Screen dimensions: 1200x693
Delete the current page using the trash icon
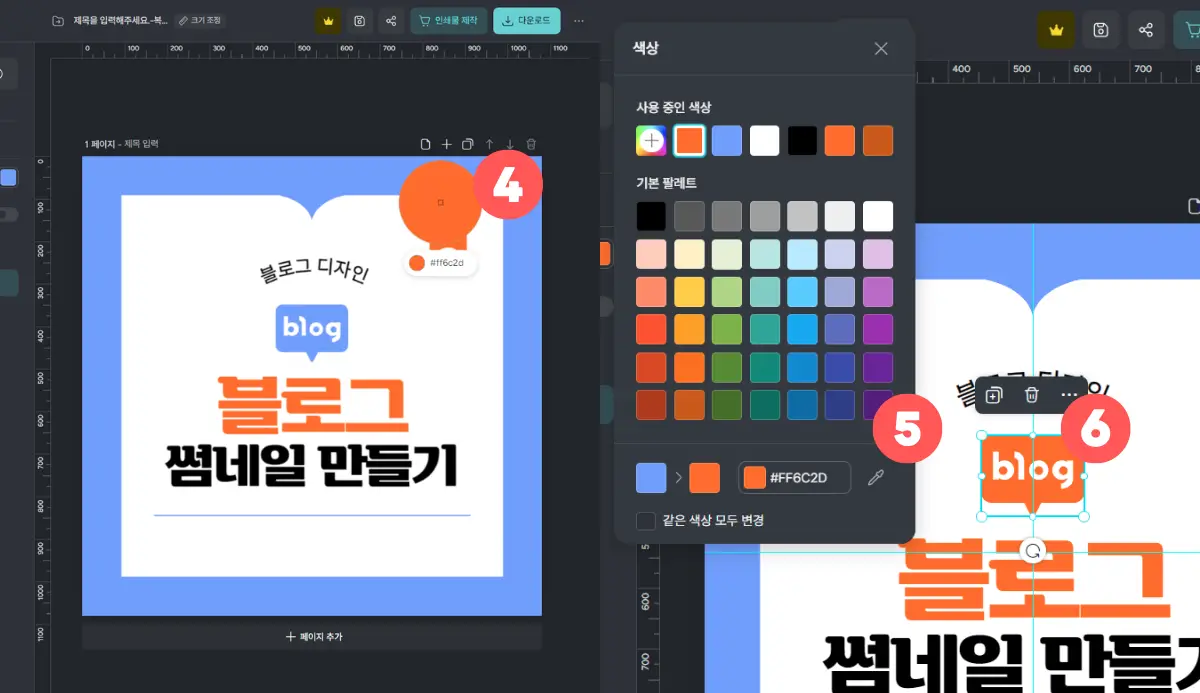tap(531, 143)
